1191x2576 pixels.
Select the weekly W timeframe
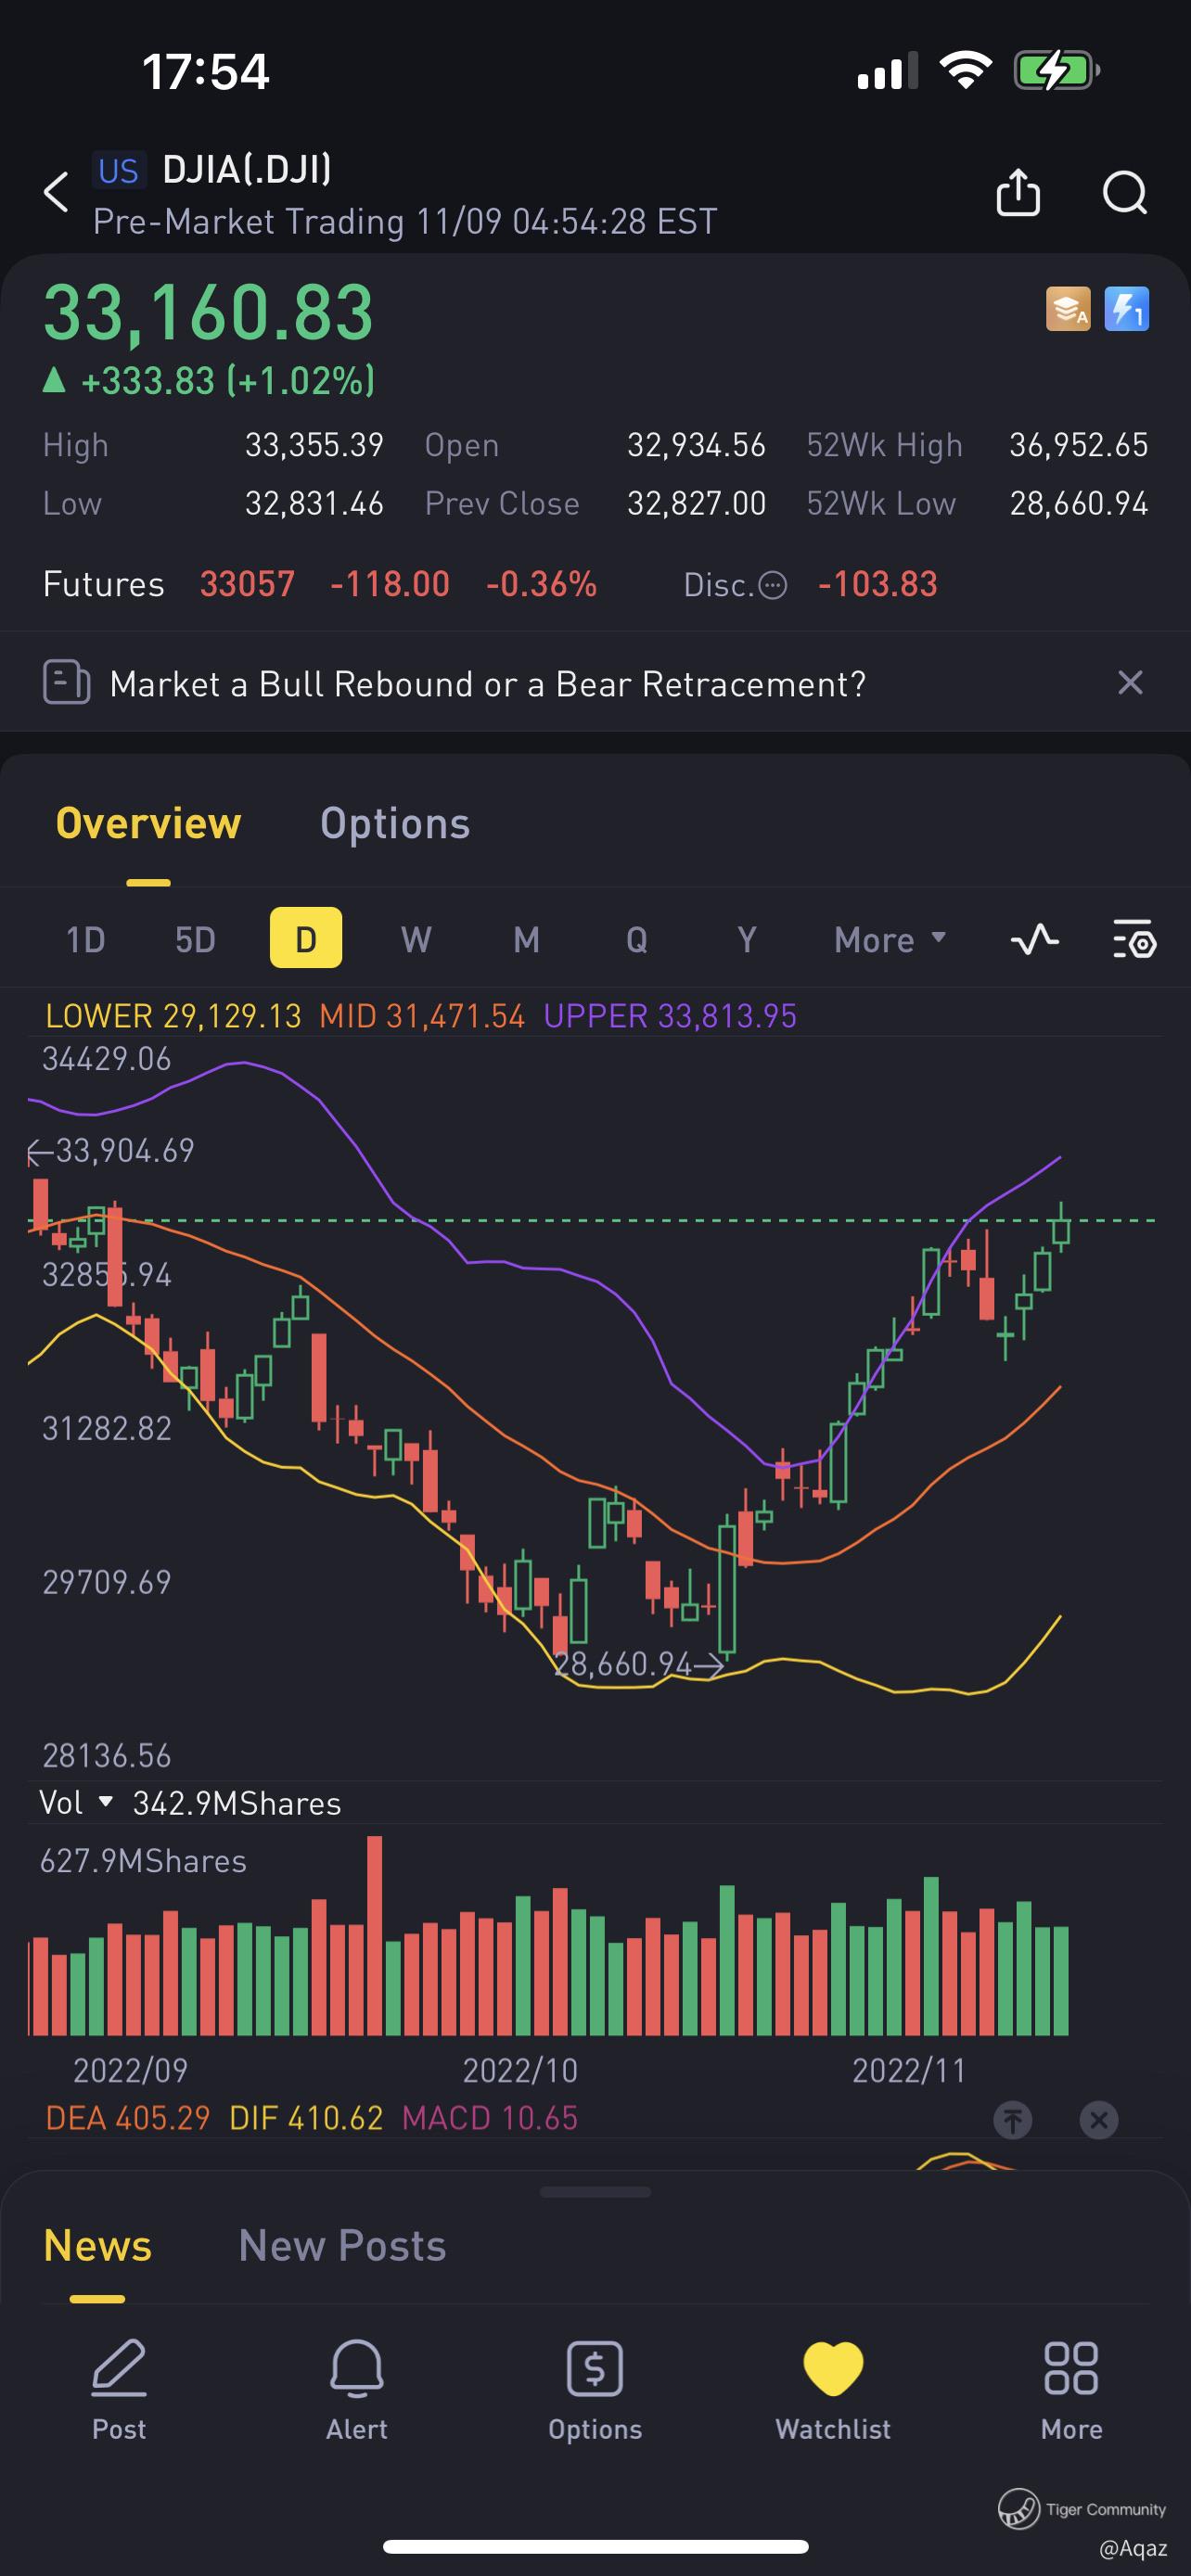416,940
